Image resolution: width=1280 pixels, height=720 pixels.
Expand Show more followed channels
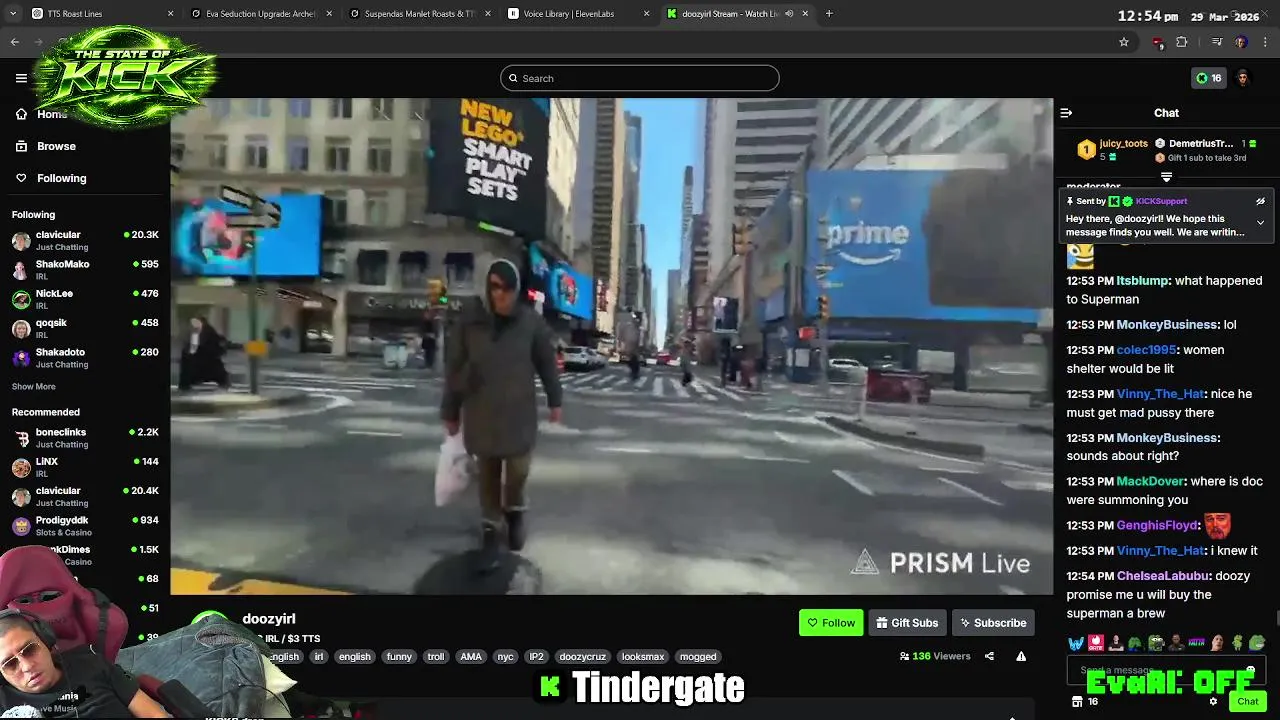34,386
